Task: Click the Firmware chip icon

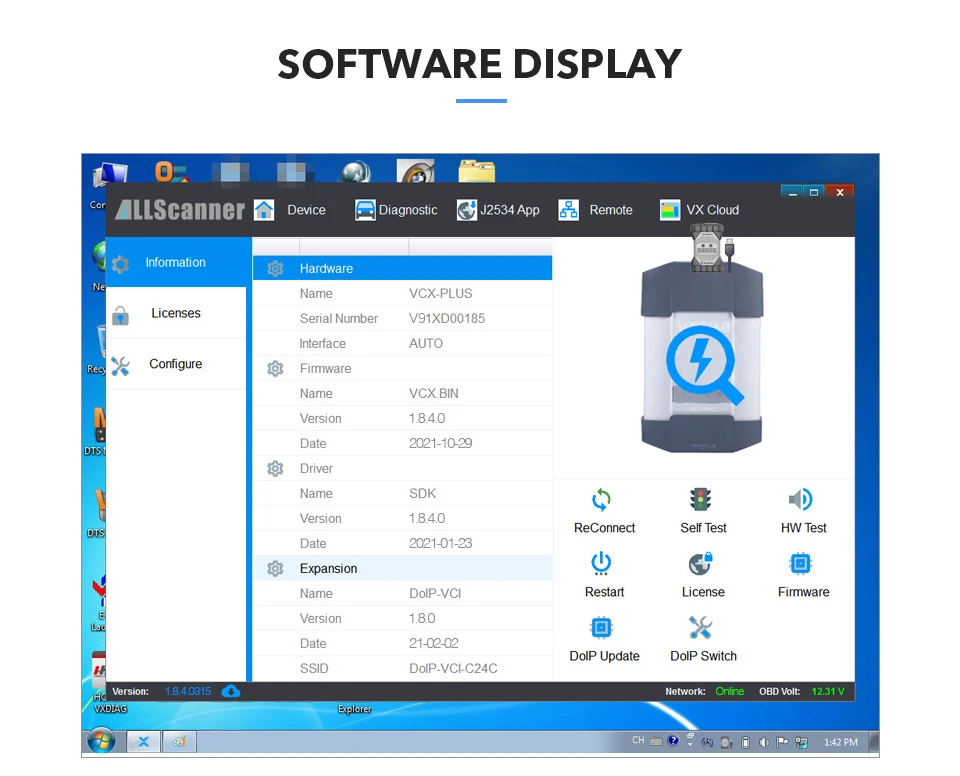Action: 800,563
